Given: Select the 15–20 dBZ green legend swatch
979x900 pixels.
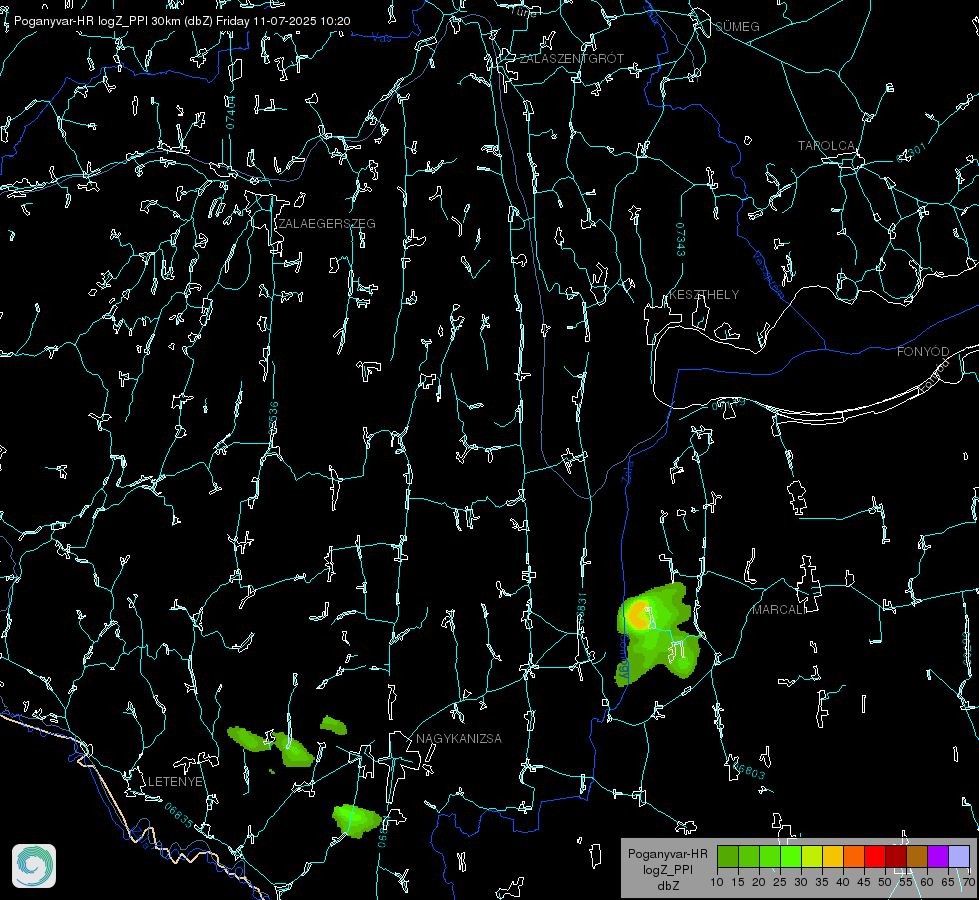Looking at the screenshot, I should point(749,856).
